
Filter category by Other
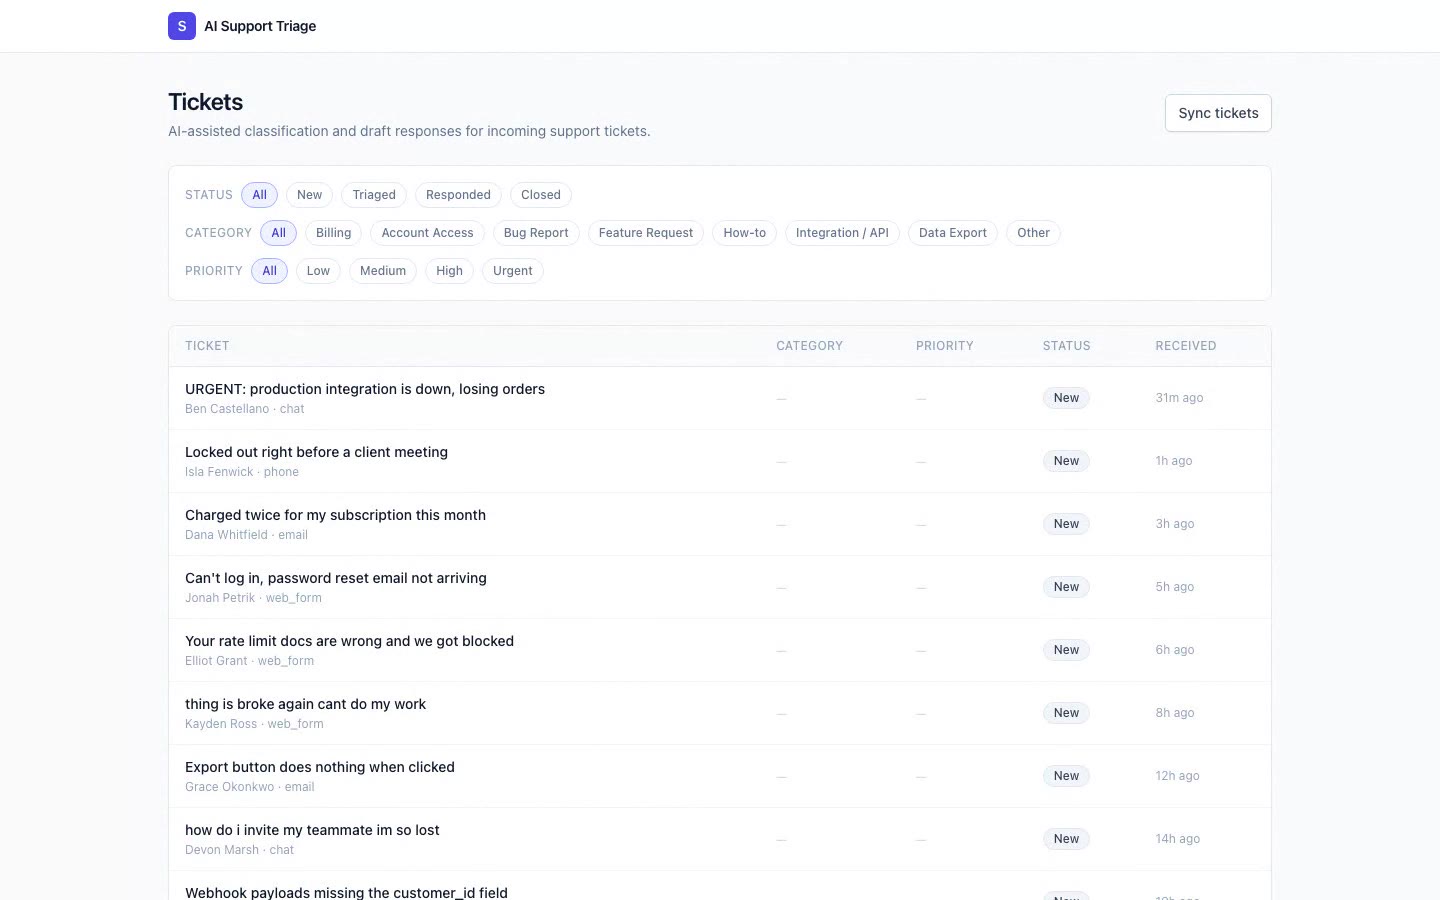coord(1034,233)
